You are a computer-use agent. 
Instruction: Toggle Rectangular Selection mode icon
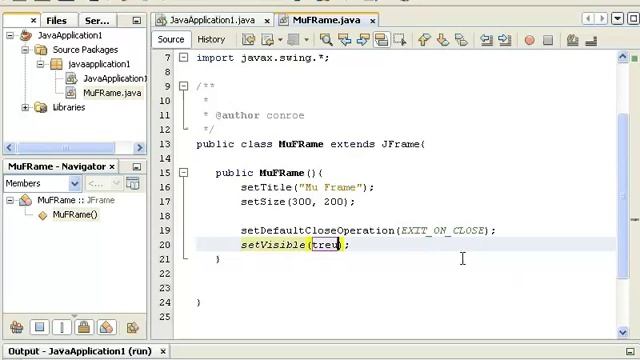point(400,40)
